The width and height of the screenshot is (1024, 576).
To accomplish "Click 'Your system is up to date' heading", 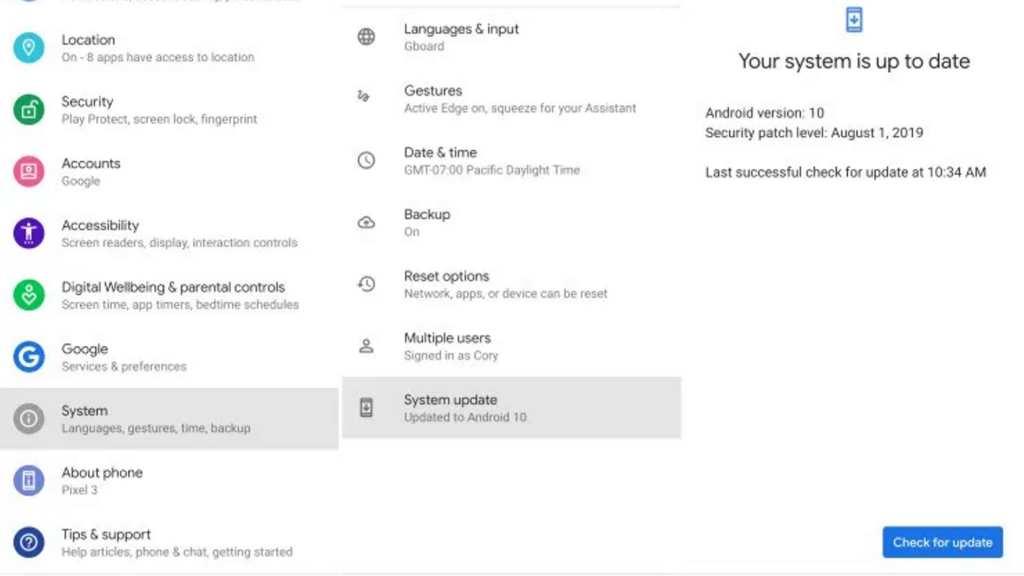I will pyautogui.click(x=854, y=61).
